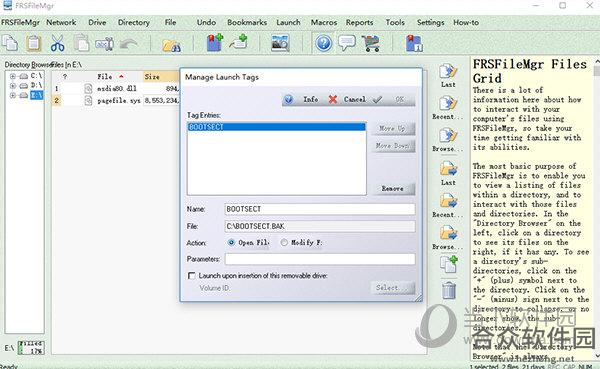Image resolution: width=600 pixels, height=369 pixels.
Task: Click the Last file launch icon
Action: (448, 72)
